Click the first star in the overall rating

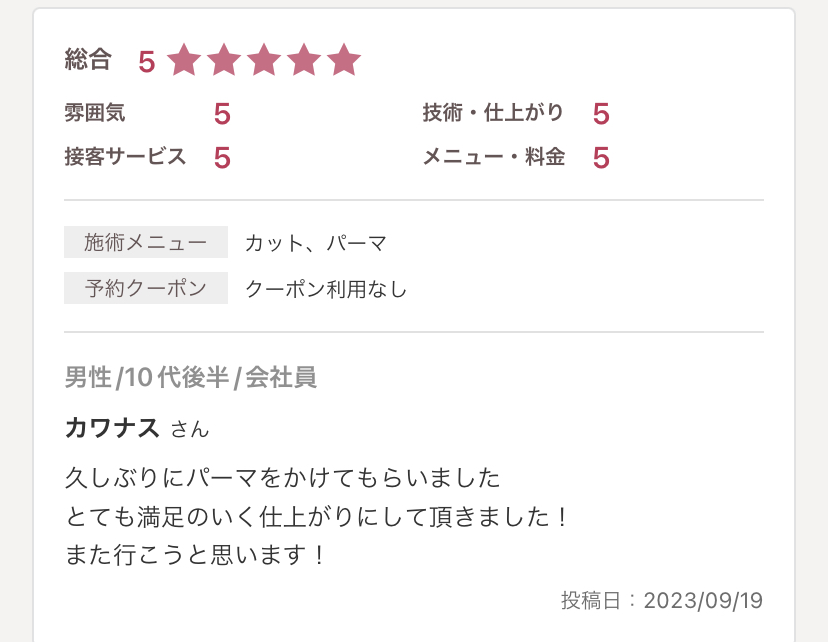tap(184, 61)
